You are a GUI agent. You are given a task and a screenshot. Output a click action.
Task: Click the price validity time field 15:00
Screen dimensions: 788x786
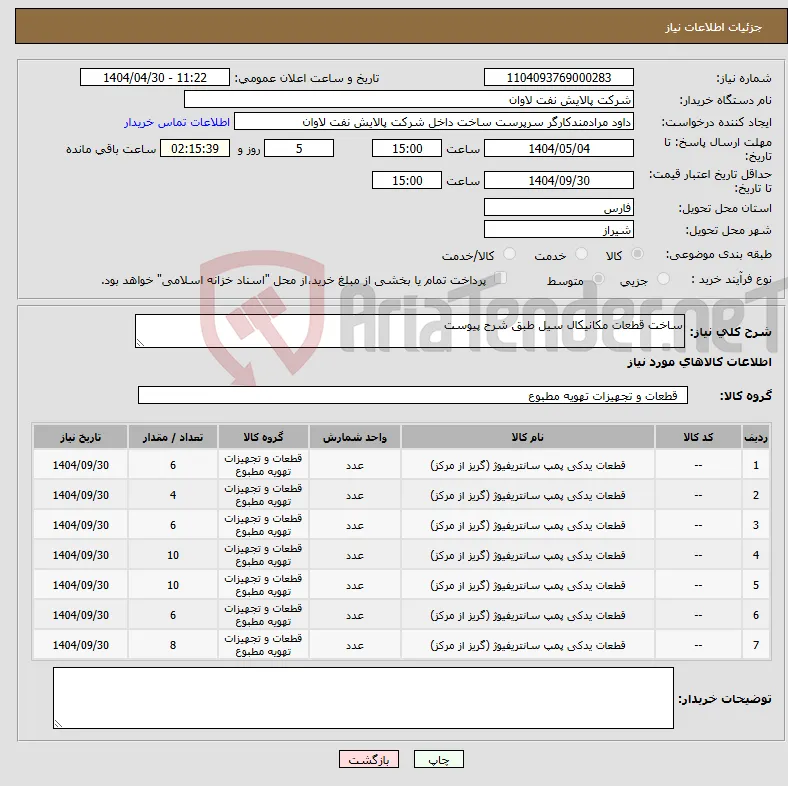point(407,180)
